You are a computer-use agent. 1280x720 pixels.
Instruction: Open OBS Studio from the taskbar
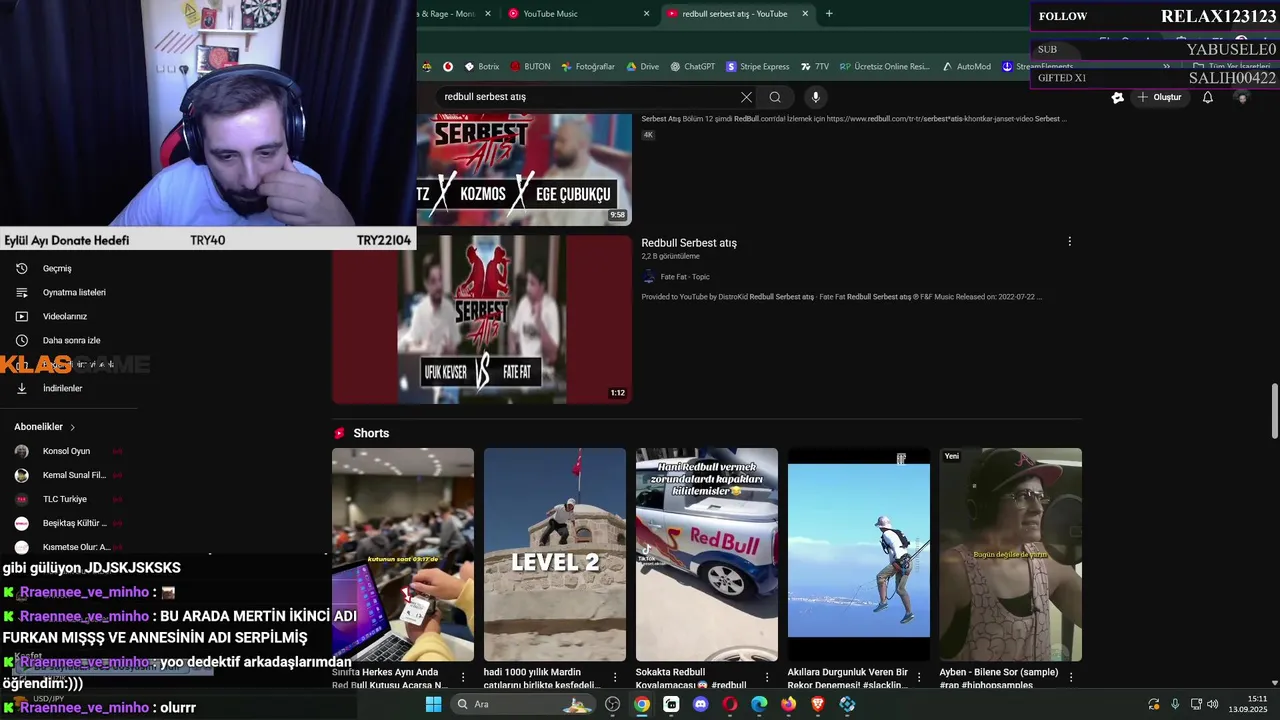pos(613,704)
